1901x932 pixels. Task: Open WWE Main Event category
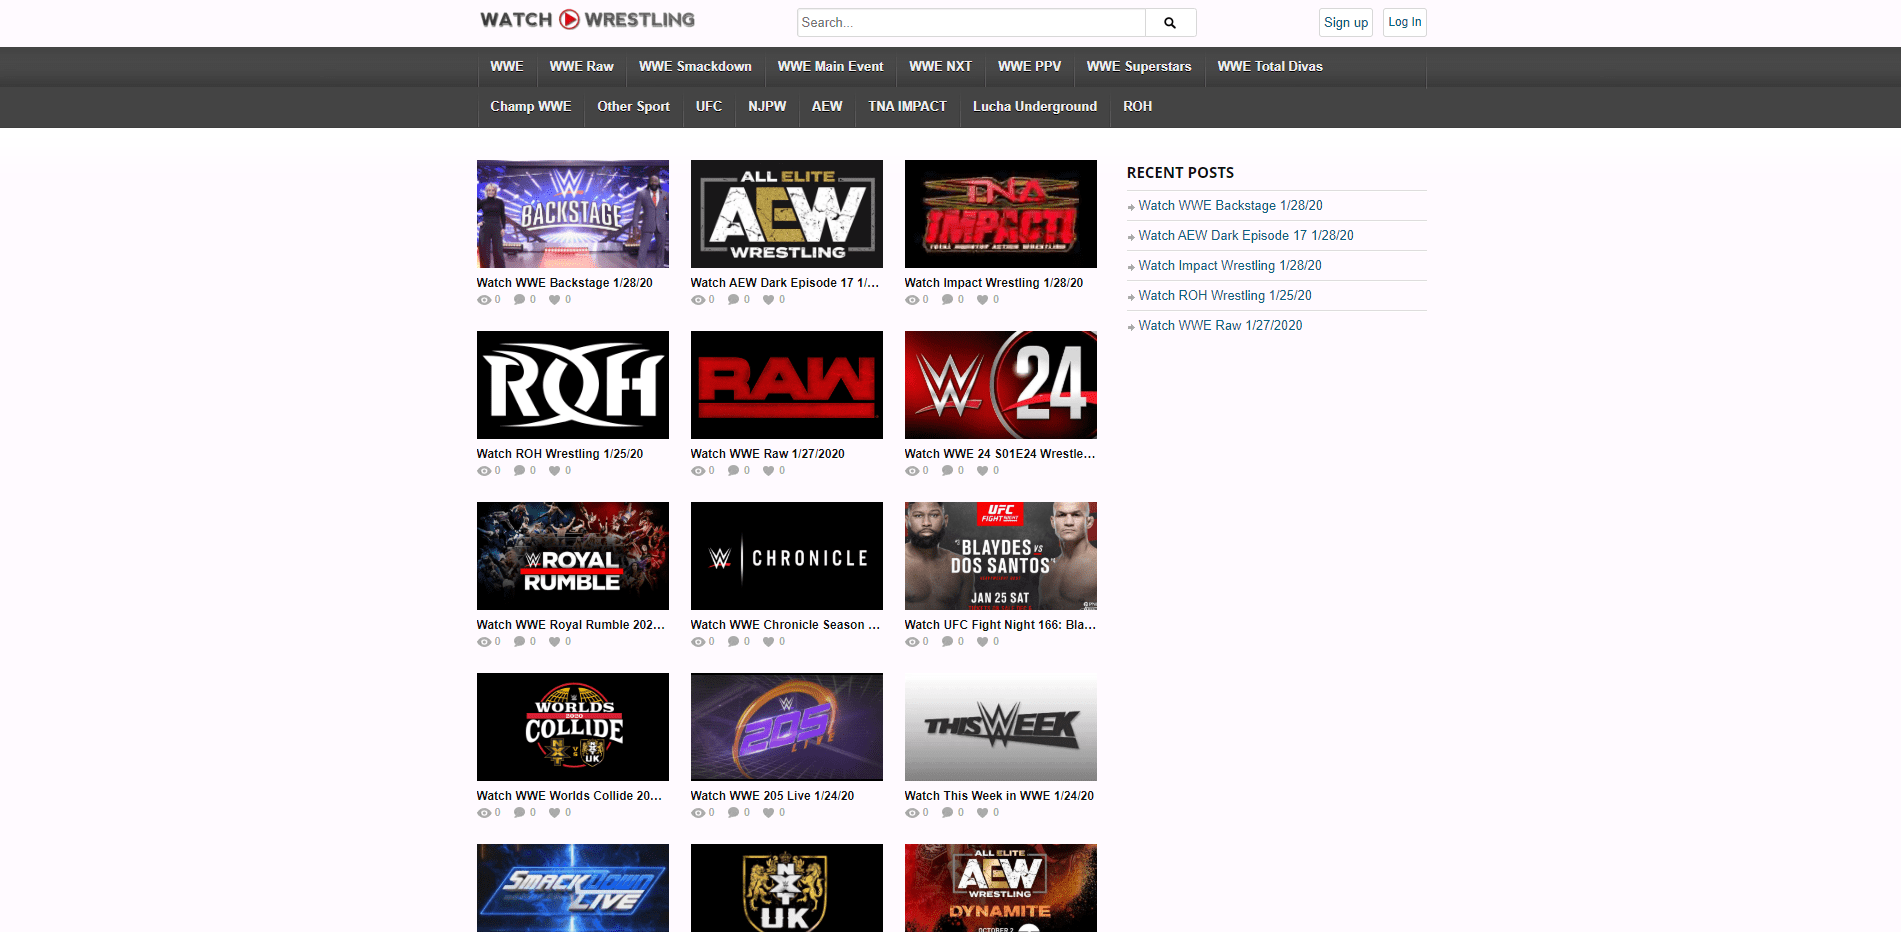click(831, 67)
